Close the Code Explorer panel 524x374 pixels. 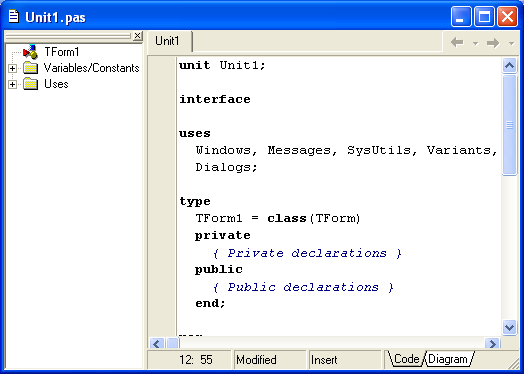click(x=137, y=35)
